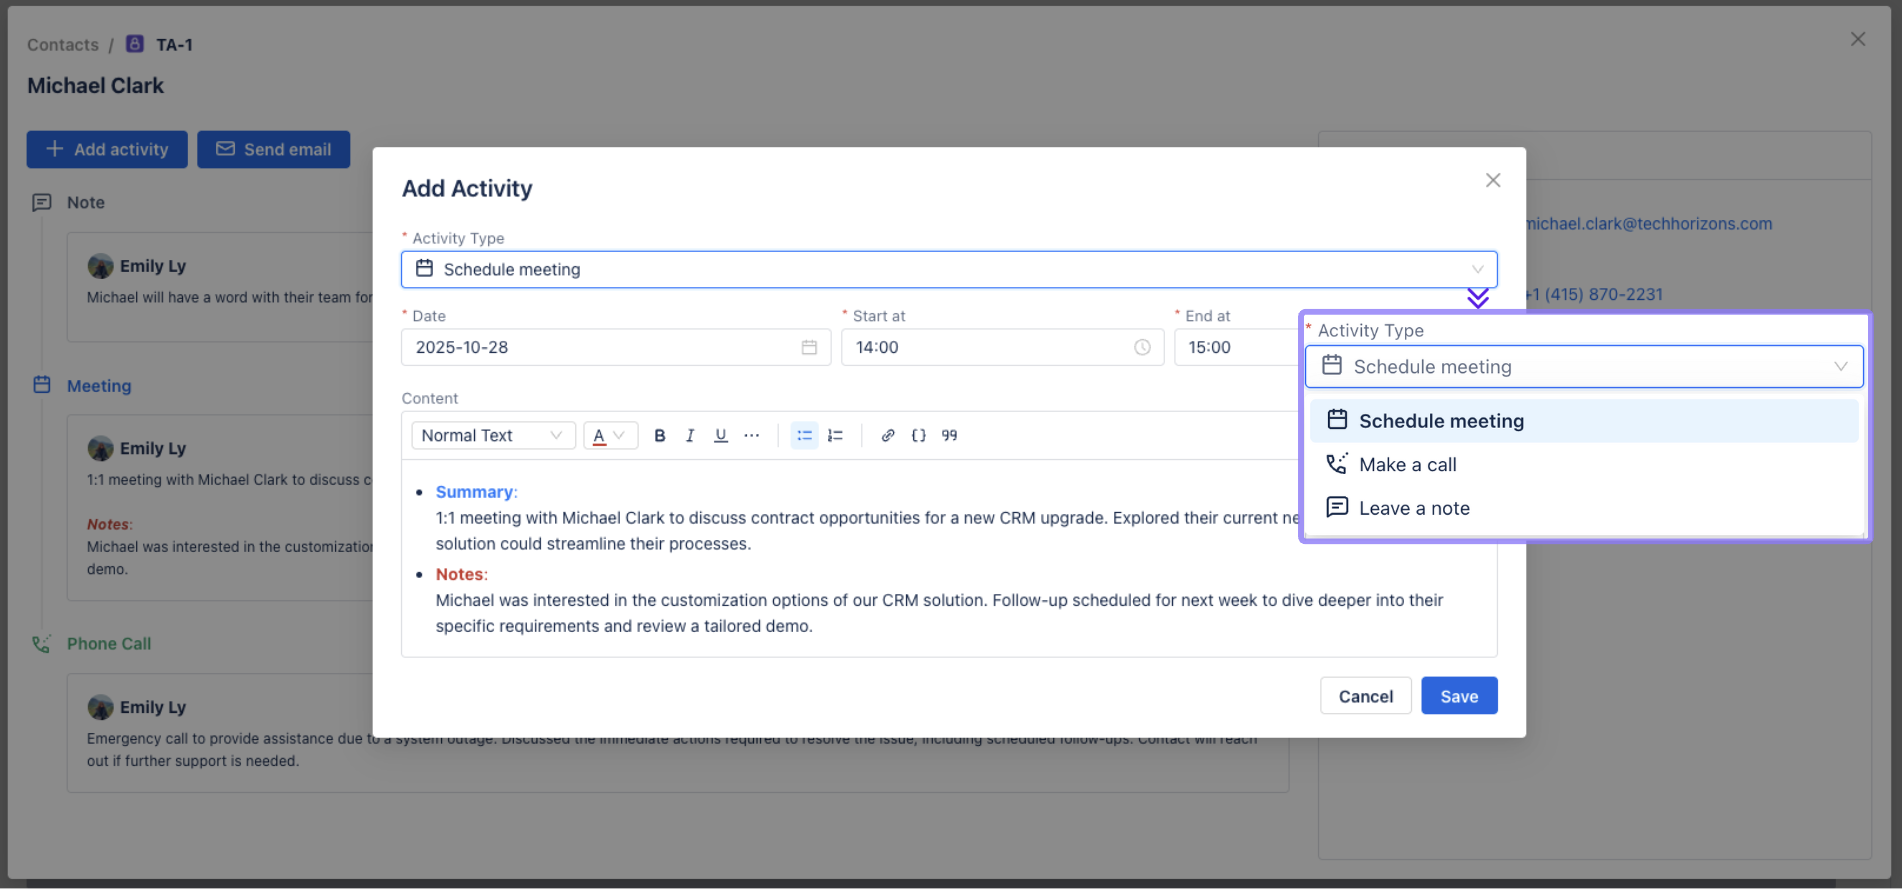Open more formatting options ellipsis
The width and height of the screenshot is (1902, 890).
coord(752,436)
